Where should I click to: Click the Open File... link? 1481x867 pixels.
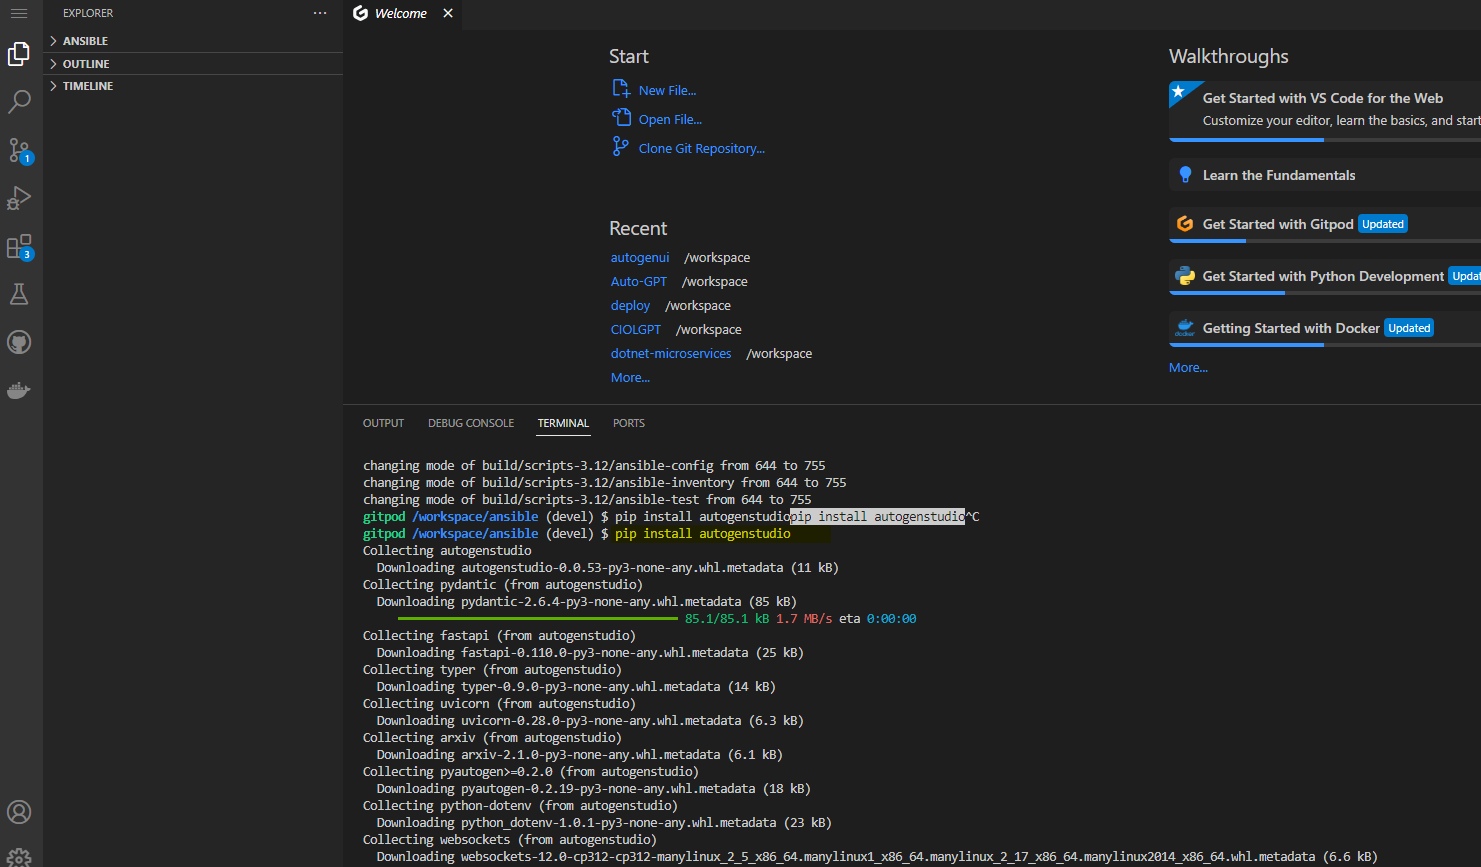point(670,119)
